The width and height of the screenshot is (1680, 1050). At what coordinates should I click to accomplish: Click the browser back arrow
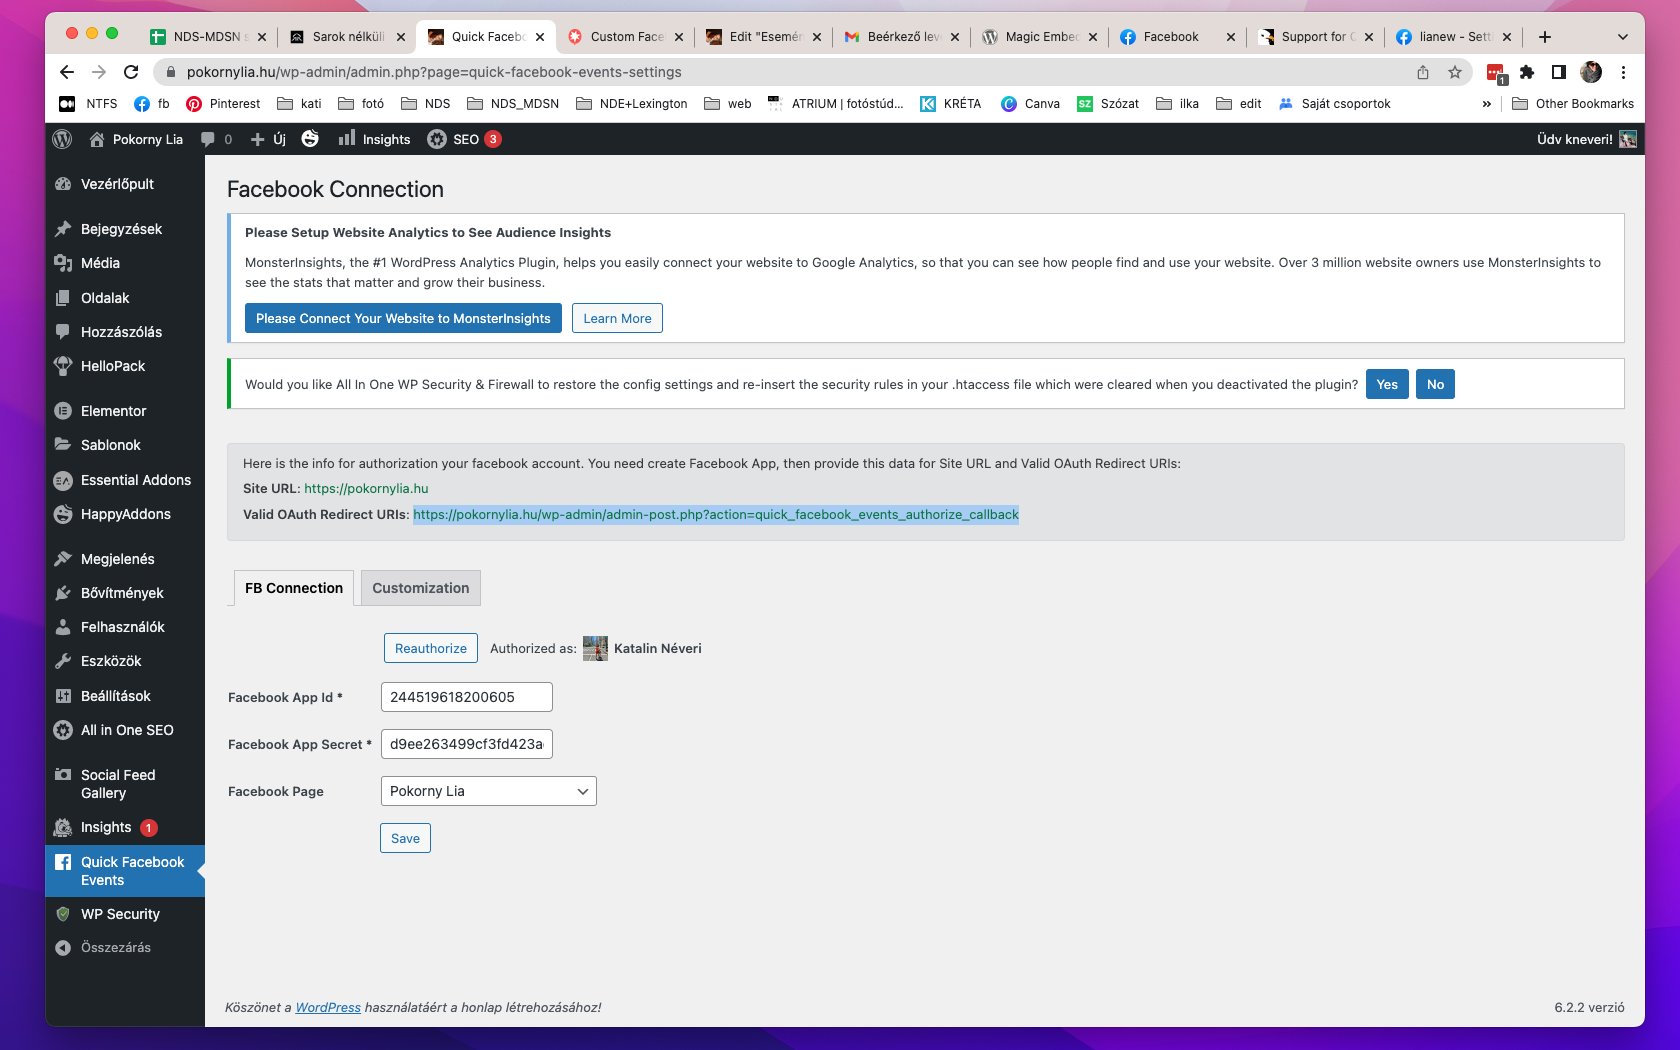click(67, 72)
